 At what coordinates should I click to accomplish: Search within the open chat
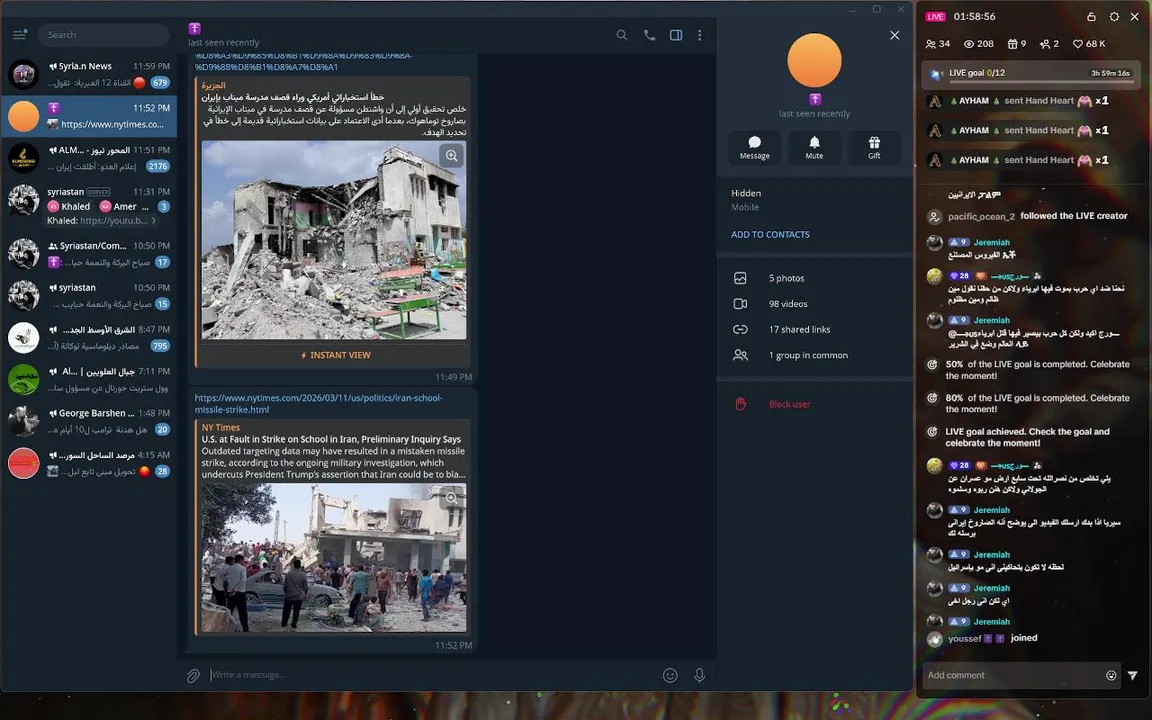[x=622, y=35]
